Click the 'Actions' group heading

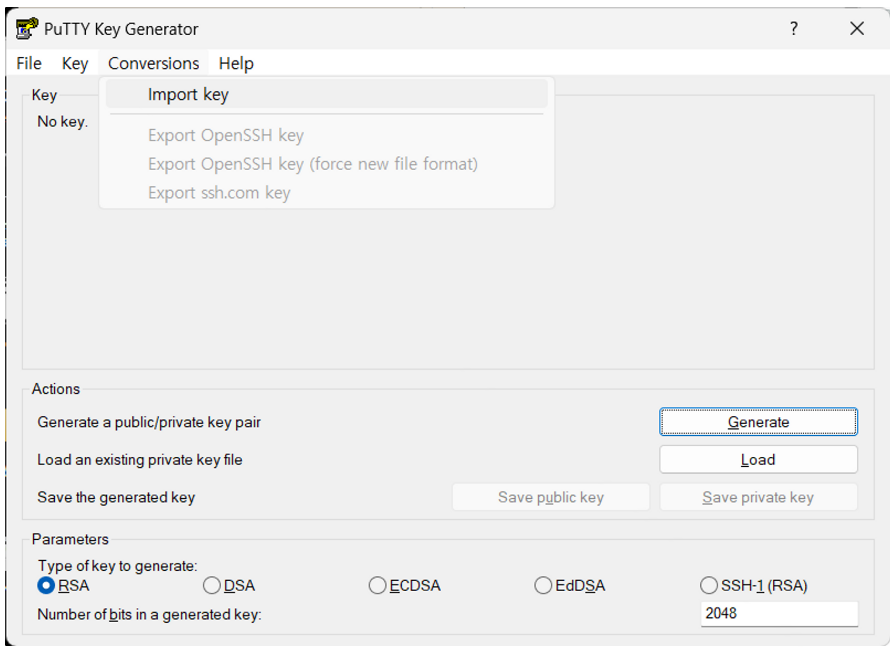pyautogui.click(x=56, y=389)
